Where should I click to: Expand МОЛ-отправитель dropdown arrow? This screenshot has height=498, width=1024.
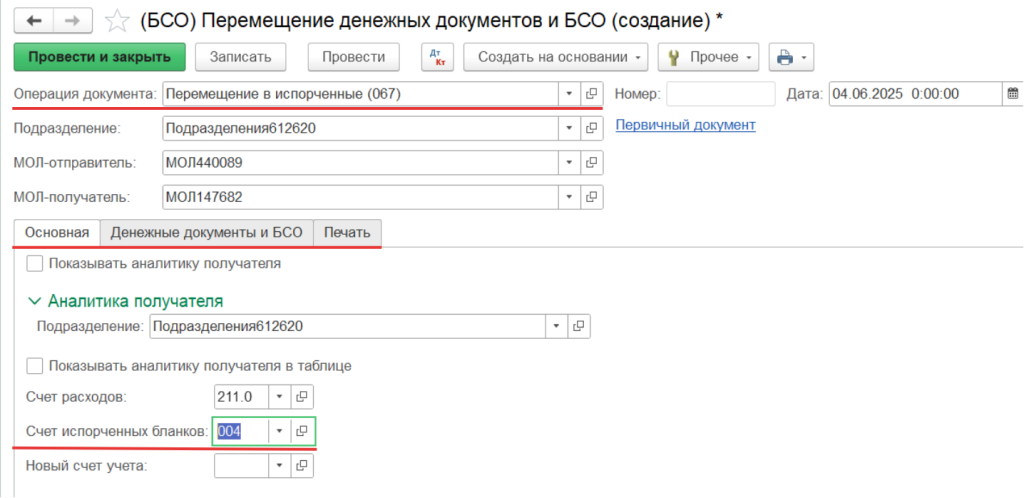569,163
